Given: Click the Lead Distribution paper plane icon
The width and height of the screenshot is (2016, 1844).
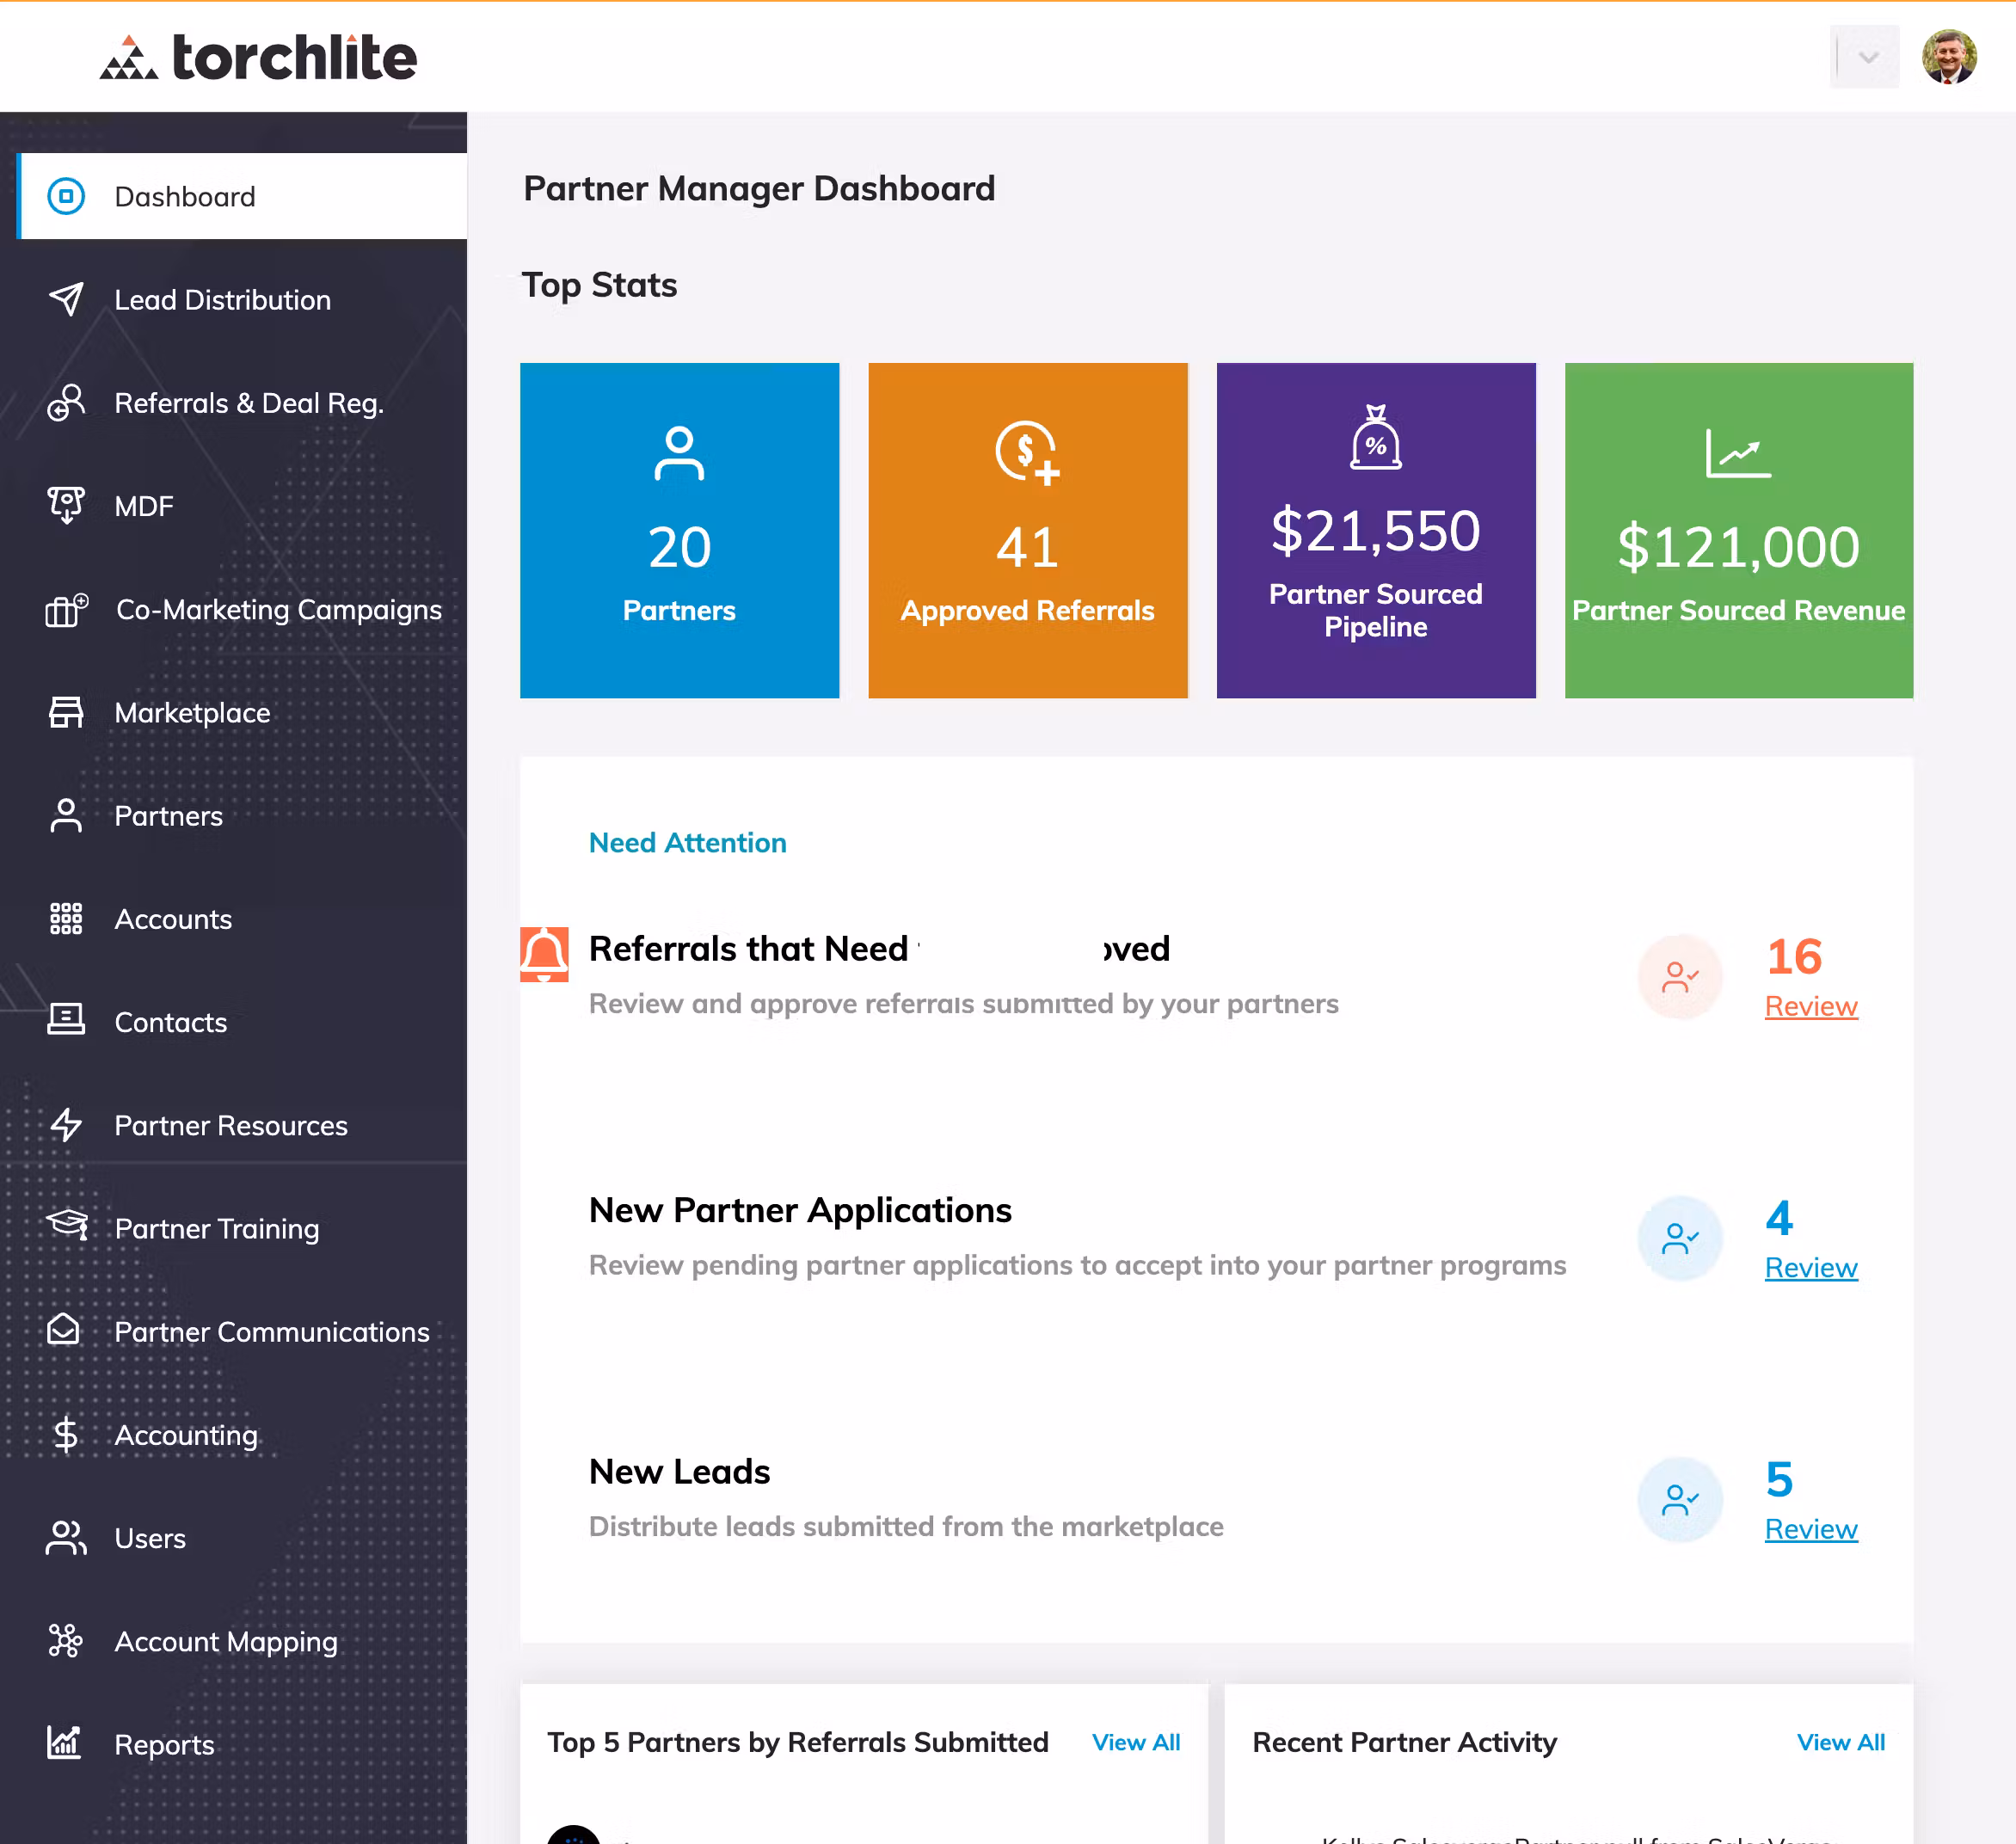Looking at the screenshot, I should coord(66,299).
